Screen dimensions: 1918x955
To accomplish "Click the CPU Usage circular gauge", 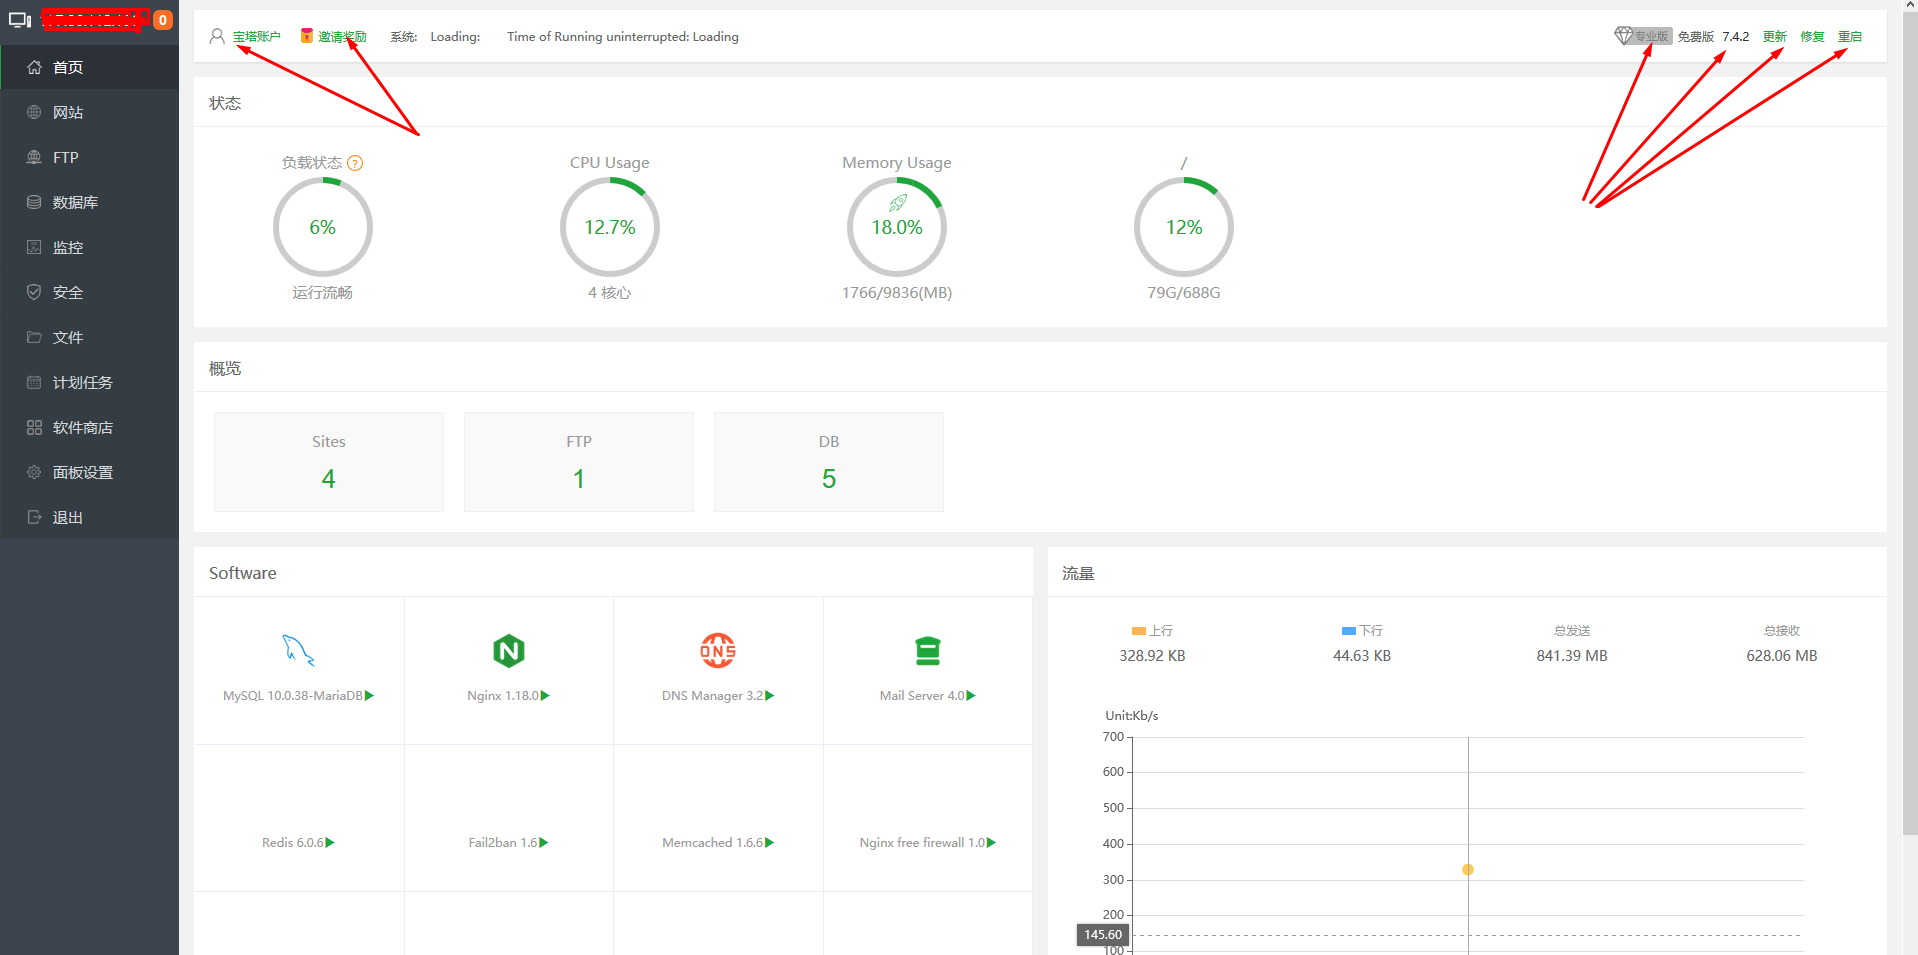I will pyautogui.click(x=610, y=228).
